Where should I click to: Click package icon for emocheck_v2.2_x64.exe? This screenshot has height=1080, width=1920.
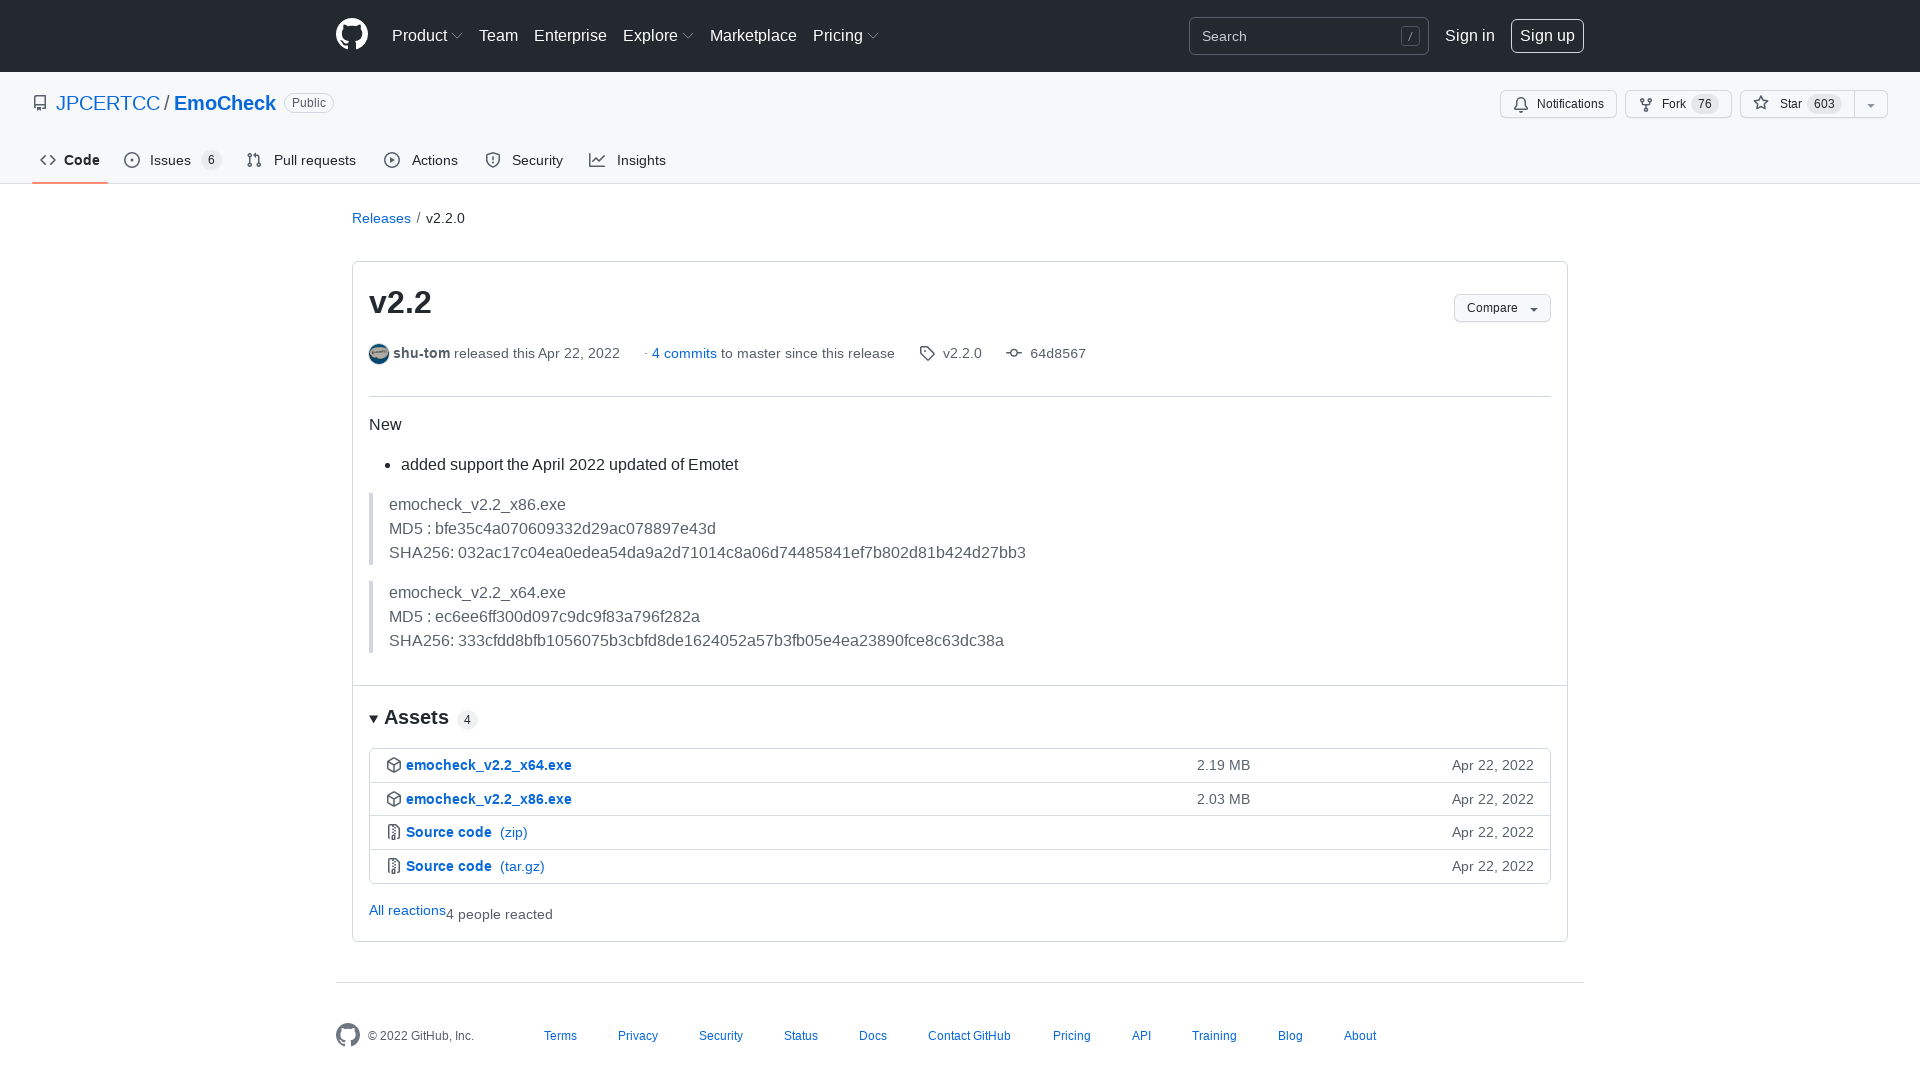tap(394, 765)
